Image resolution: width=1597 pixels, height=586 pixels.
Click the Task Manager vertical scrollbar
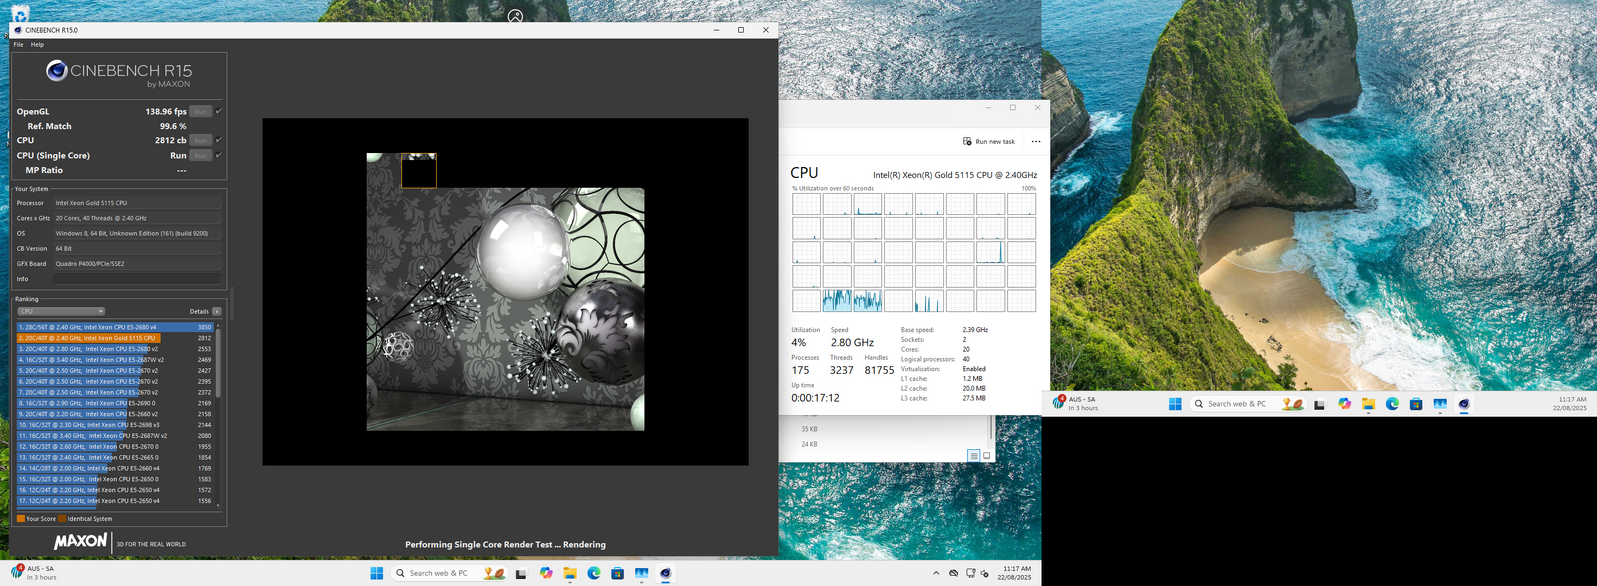(992, 428)
